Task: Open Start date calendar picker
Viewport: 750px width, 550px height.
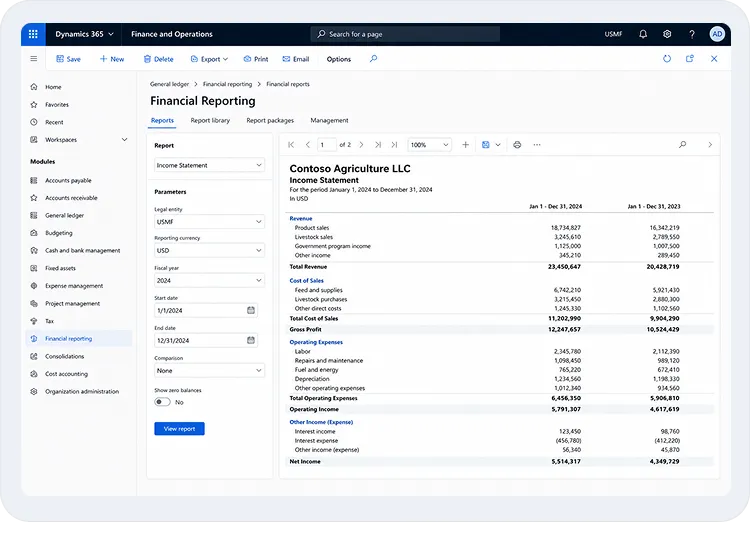Action: click(x=251, y=310)
